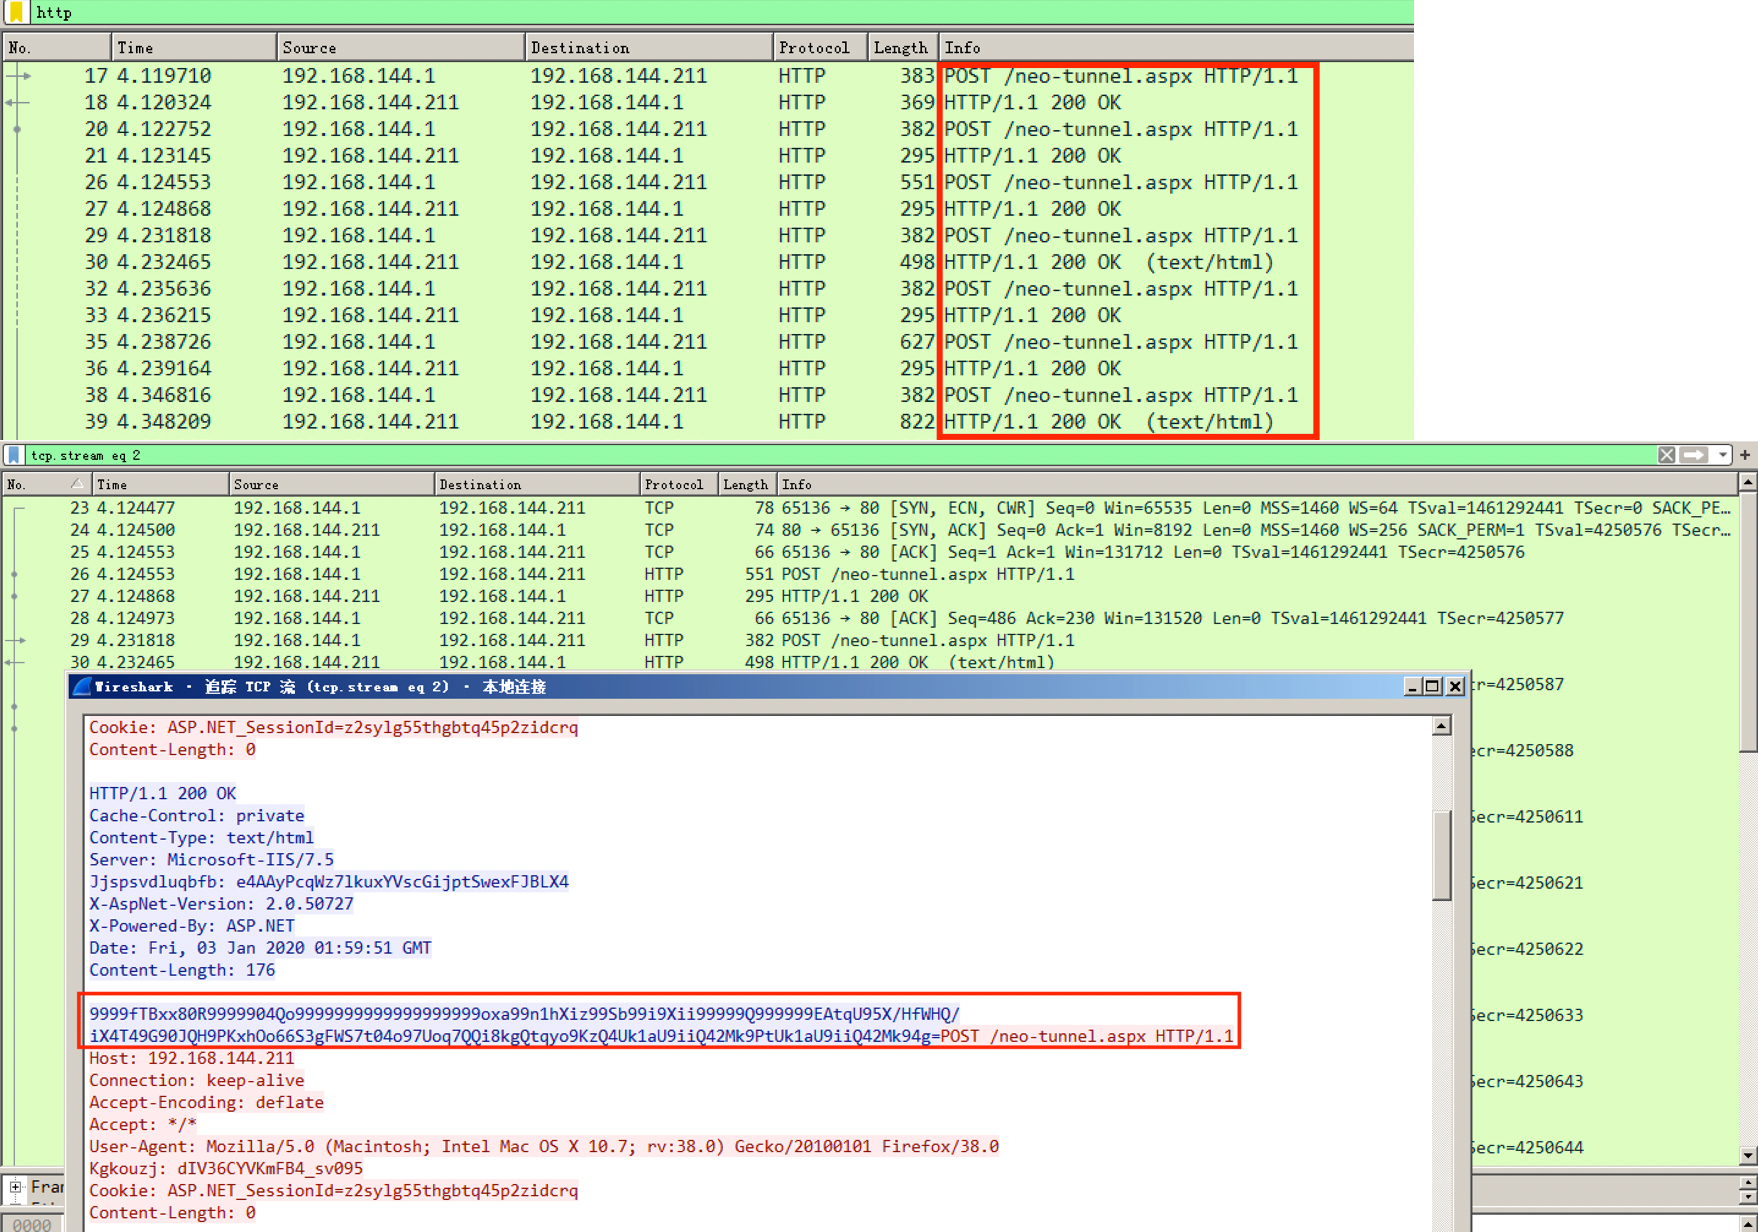
Task: Select packet 35 with length 627
Action: coord(708,342)
